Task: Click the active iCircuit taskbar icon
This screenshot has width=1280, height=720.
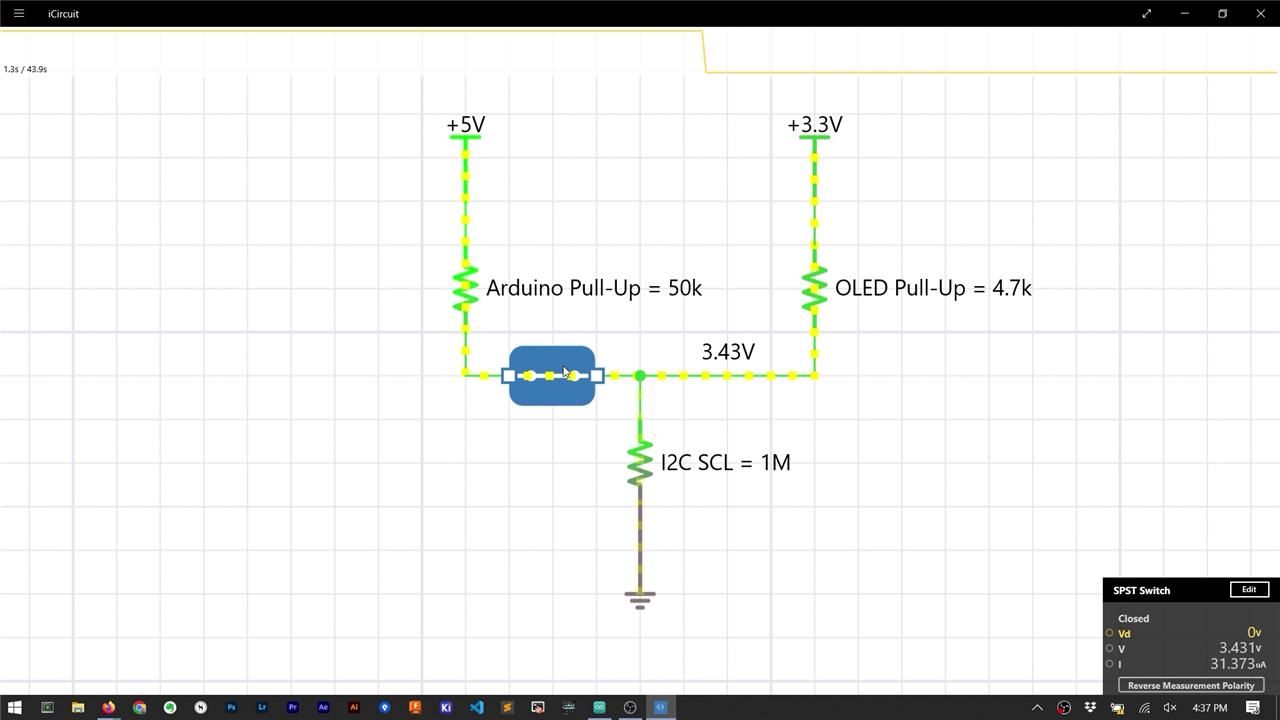Action: click(660, 707)
